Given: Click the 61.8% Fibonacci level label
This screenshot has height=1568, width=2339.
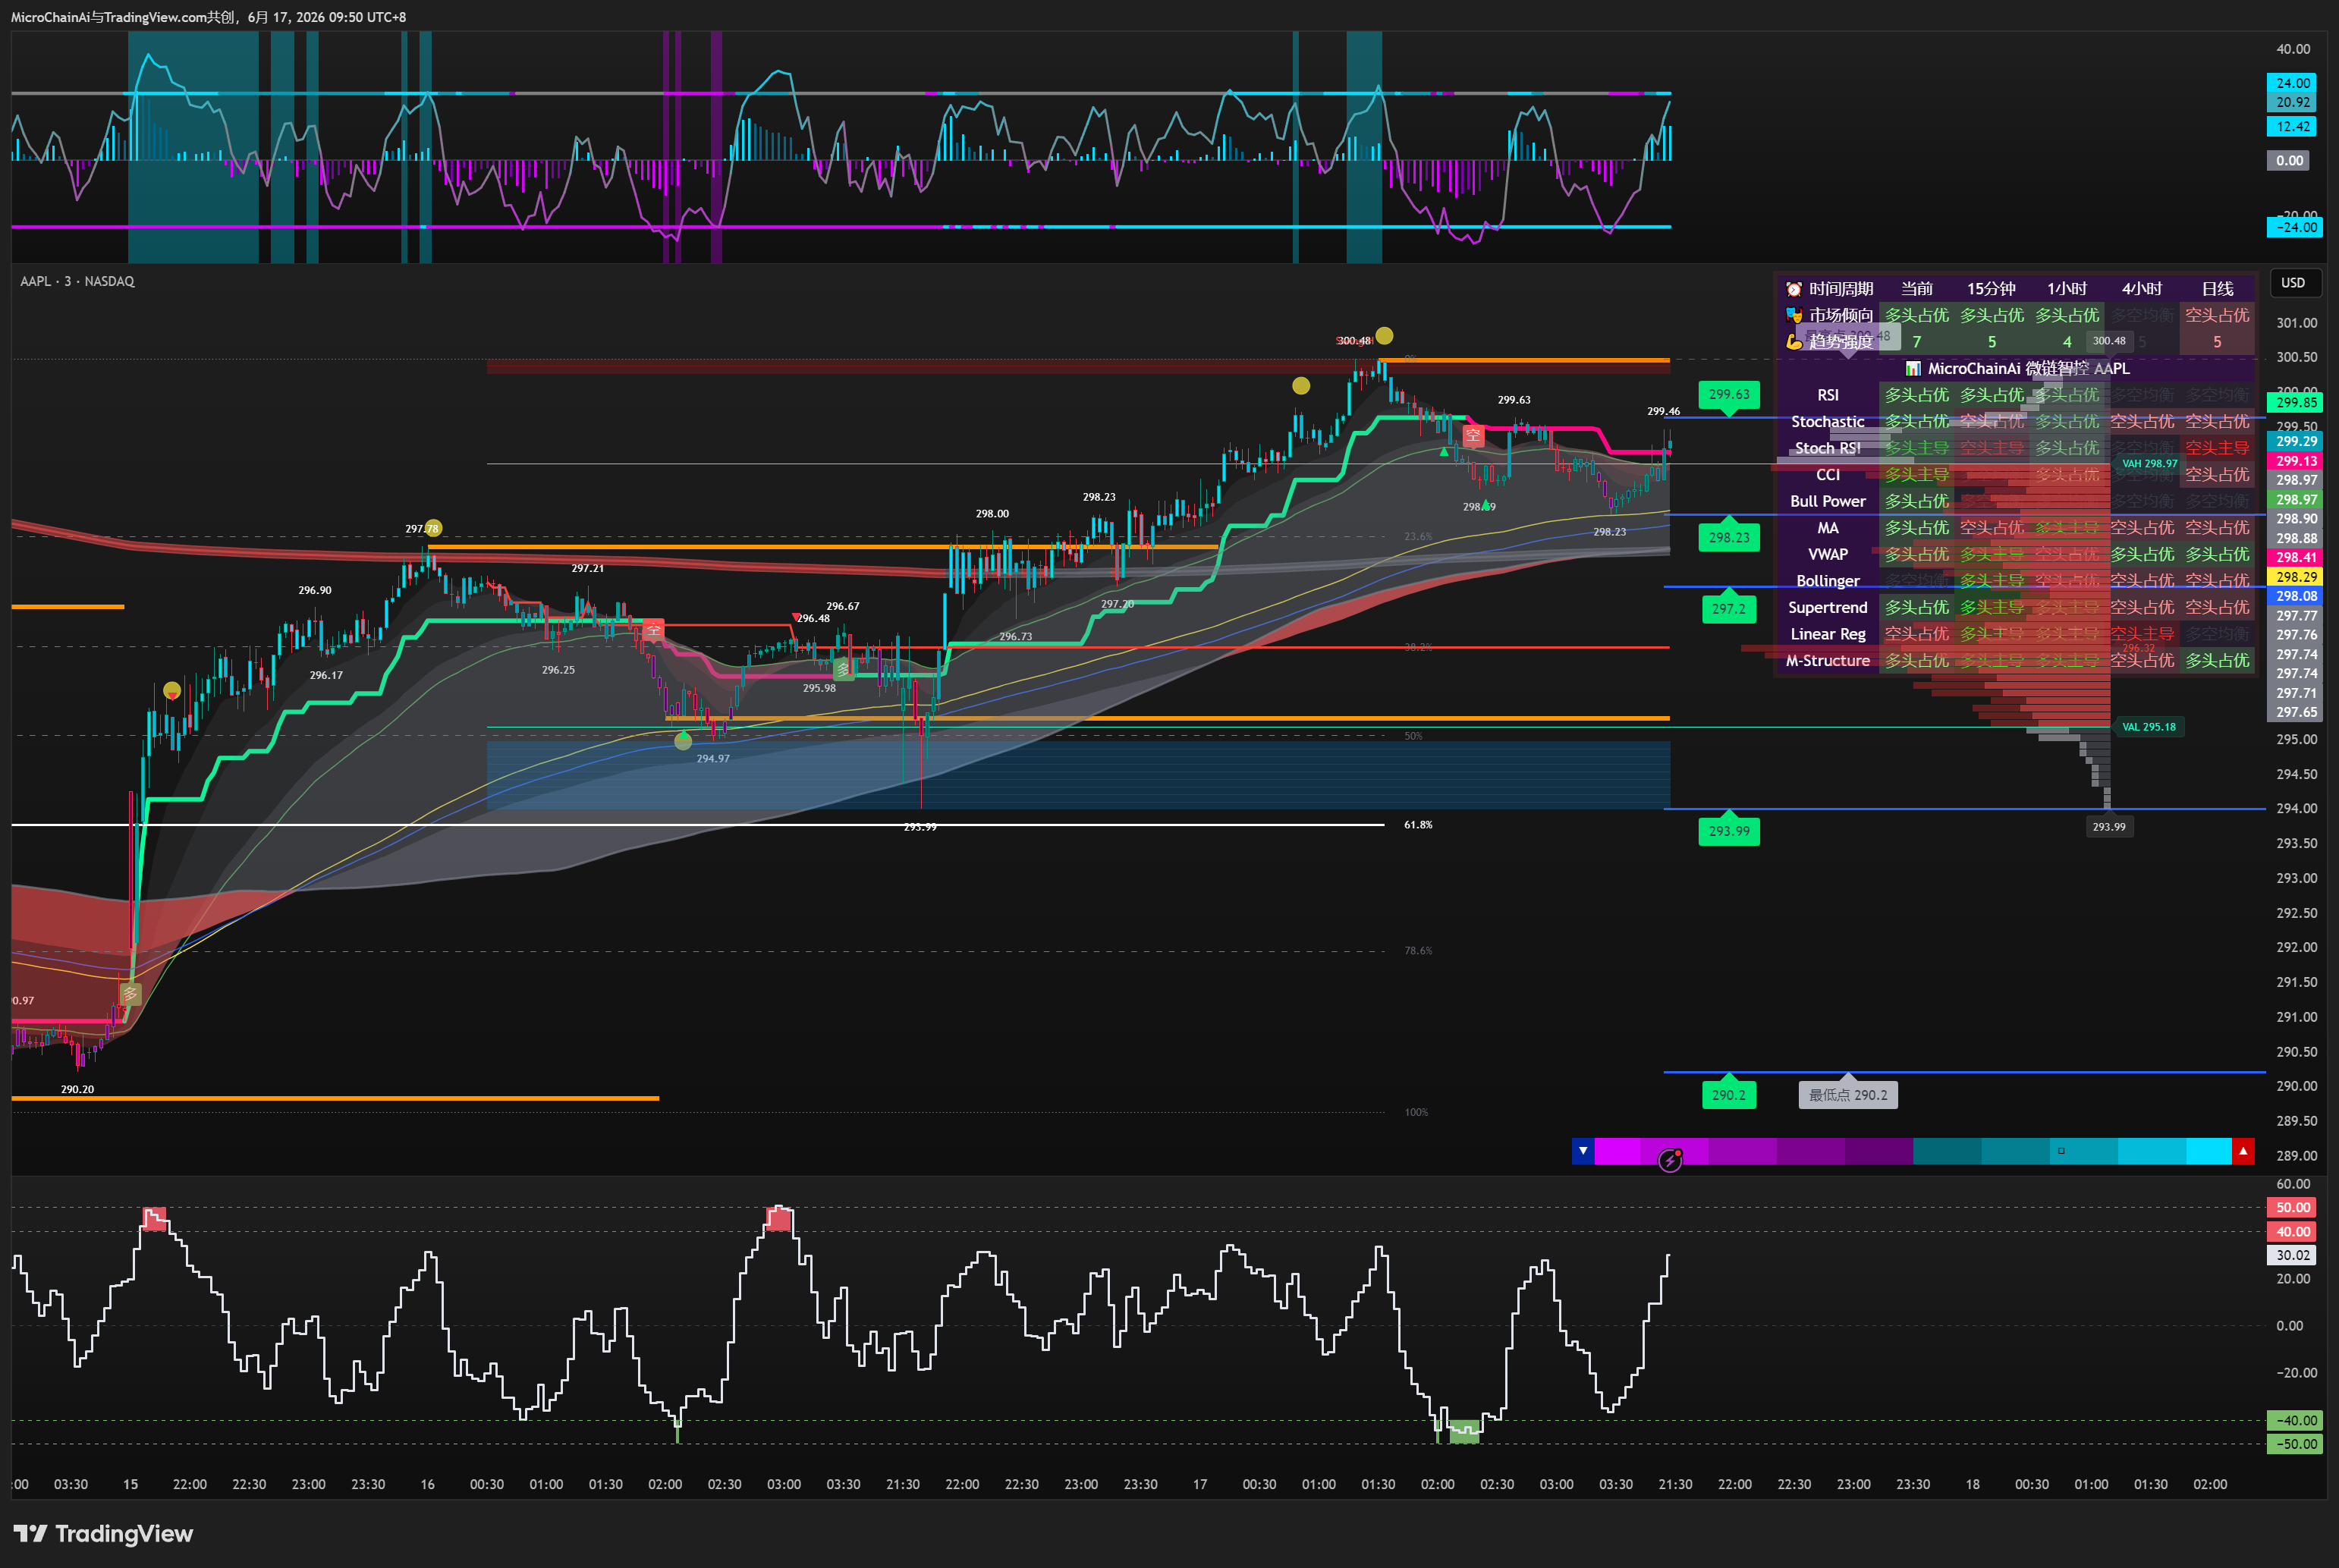Looking at the screenshot, I should (x=1418, y=825).
